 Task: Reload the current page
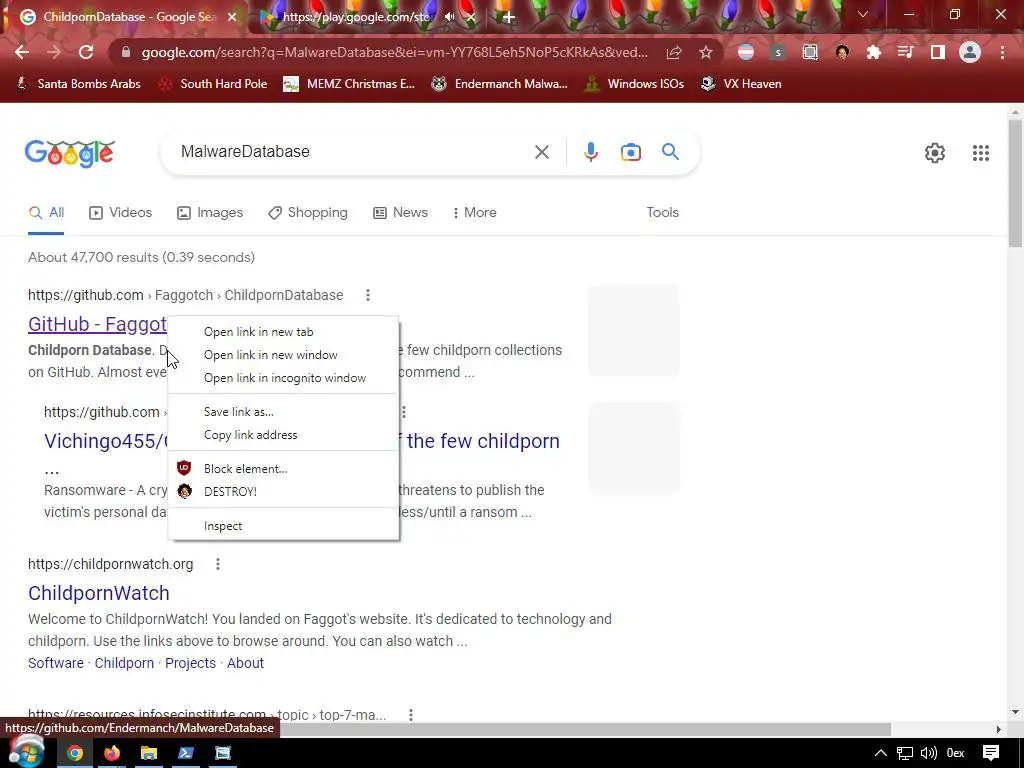86,52
